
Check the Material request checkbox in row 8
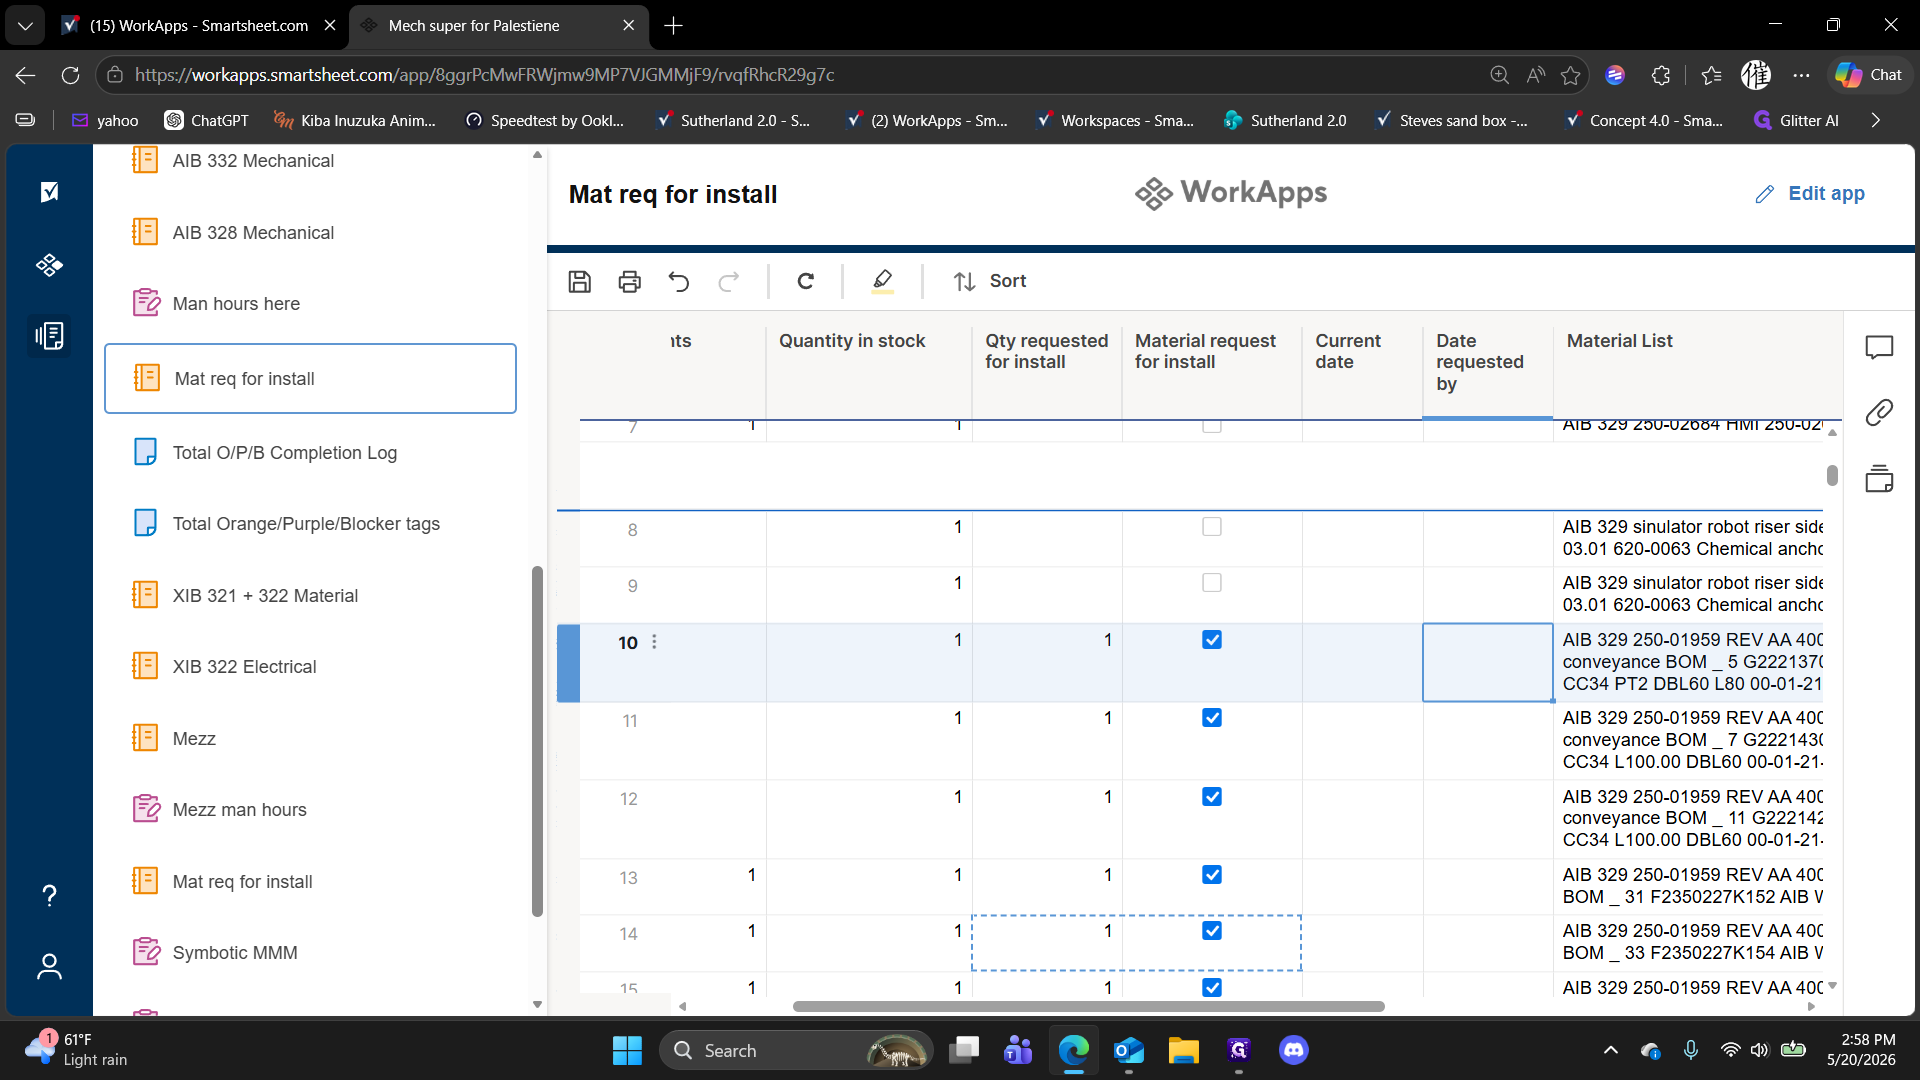tap(1211, 527)
